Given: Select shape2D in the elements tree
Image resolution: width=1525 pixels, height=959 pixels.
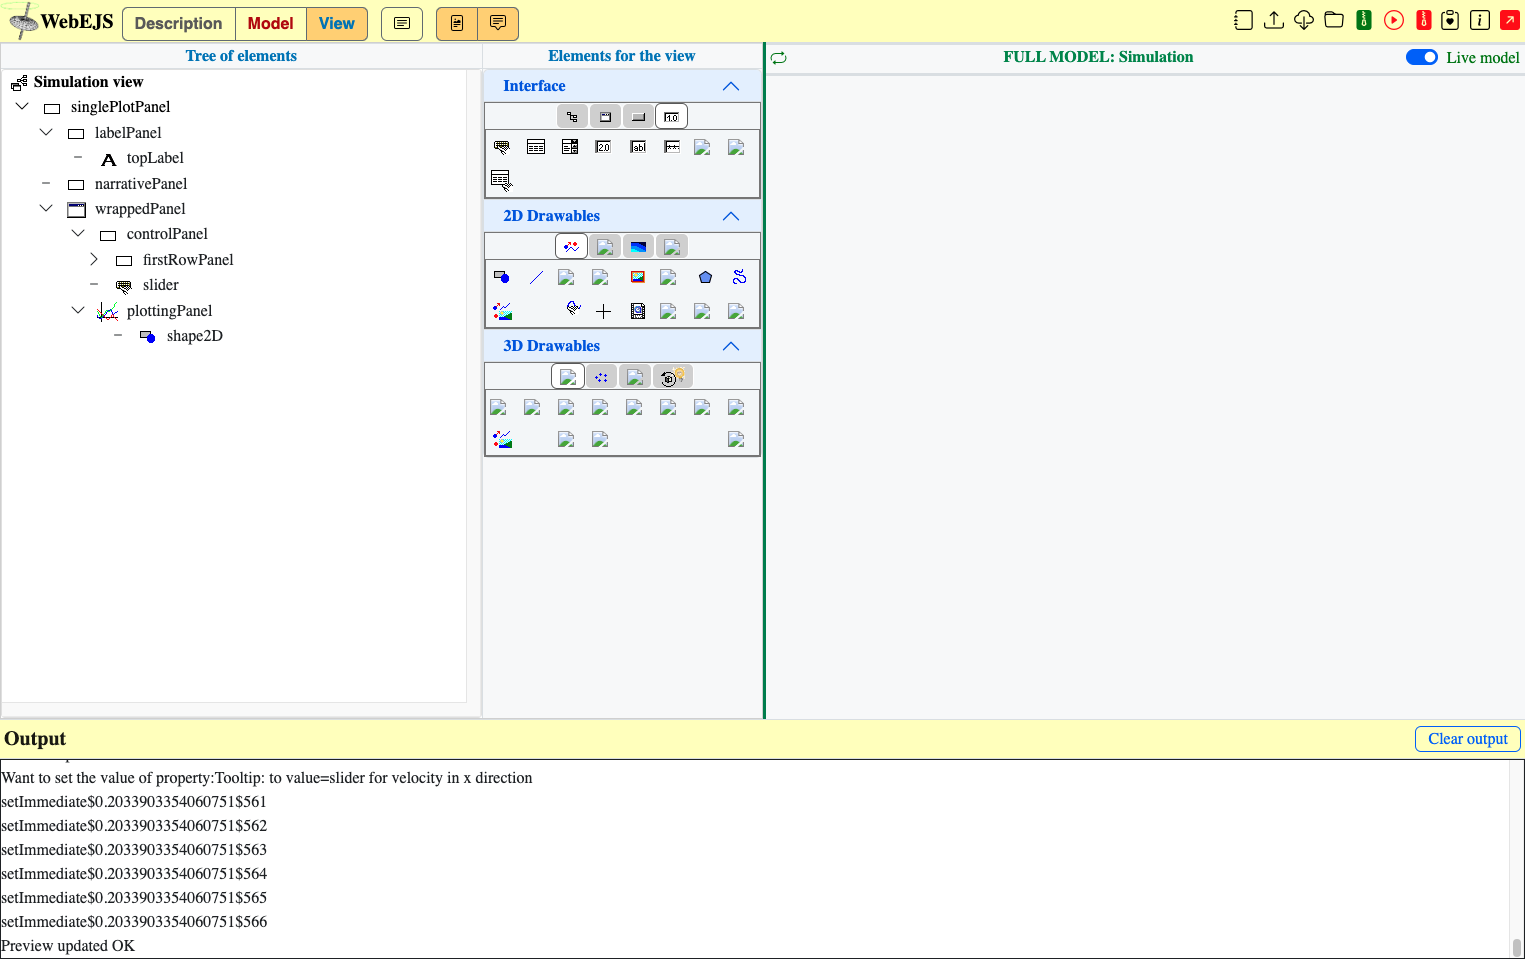Looking at the screenshot, I should [195, 336].
